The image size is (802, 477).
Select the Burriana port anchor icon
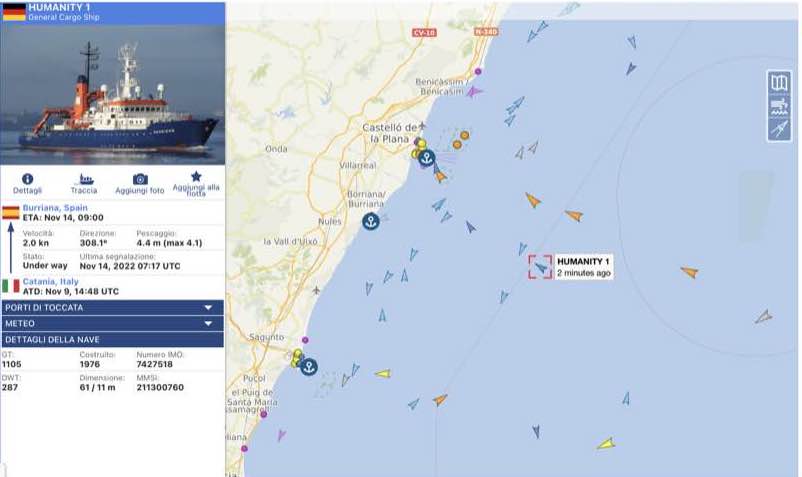click(371, 221)
